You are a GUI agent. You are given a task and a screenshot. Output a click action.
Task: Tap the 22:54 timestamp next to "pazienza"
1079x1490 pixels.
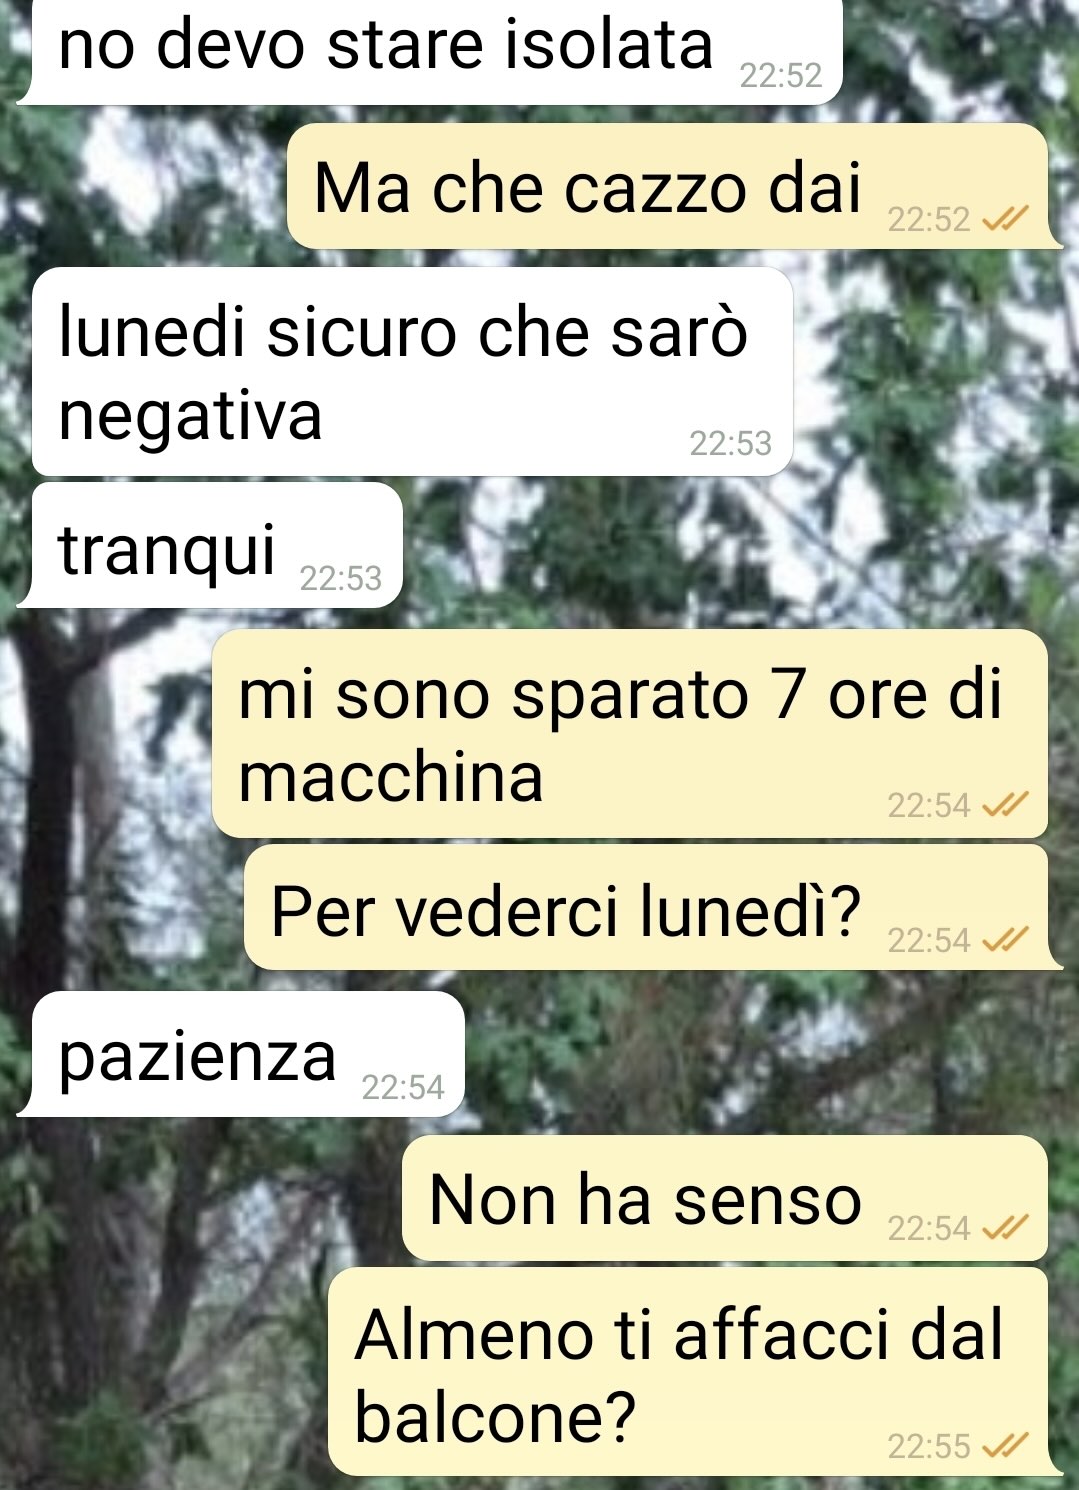(x=402, y=1087)
